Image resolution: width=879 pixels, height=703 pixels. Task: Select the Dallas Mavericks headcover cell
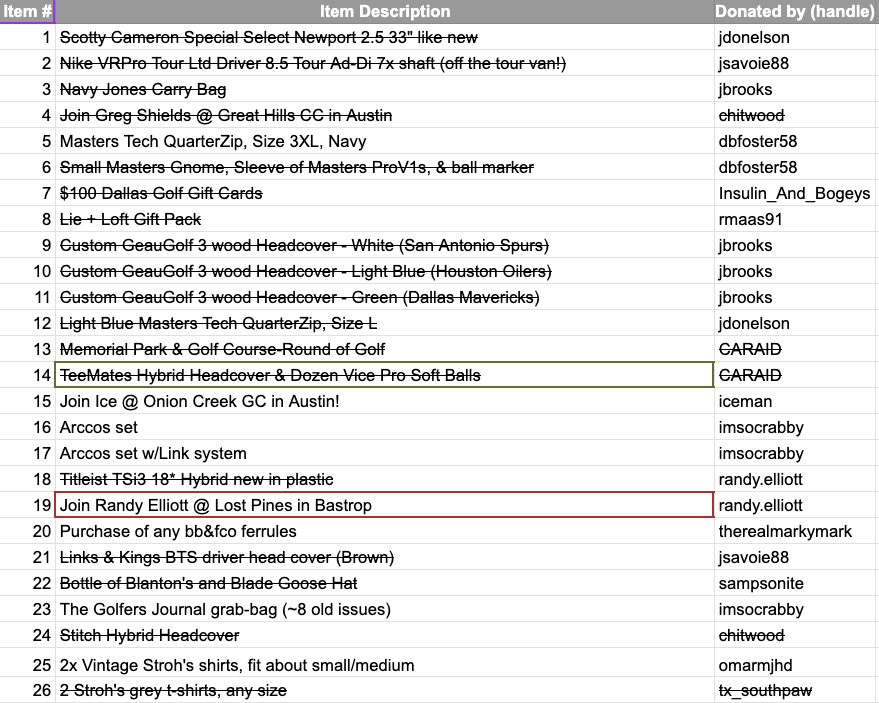coord(385,297)
